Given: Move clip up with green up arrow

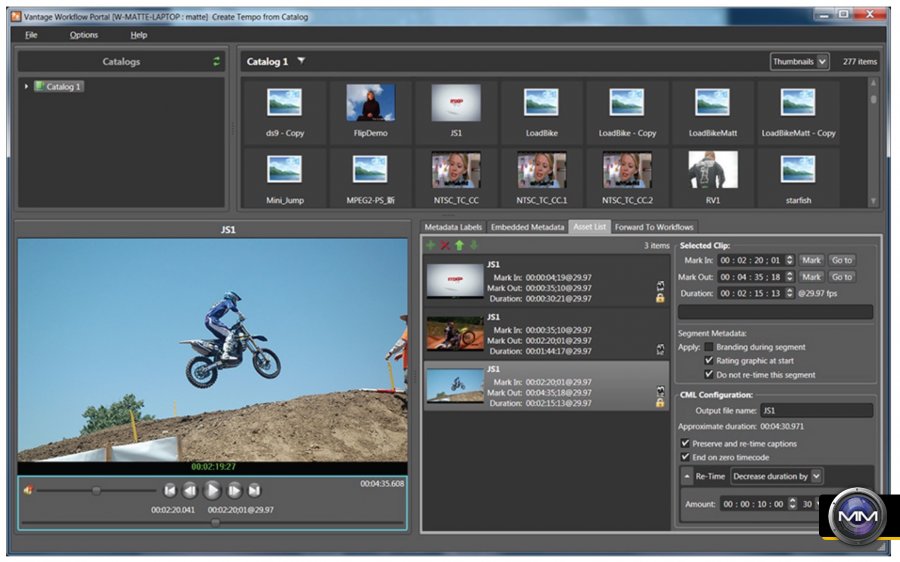Looking at the screenshot, I should point(459,245).
